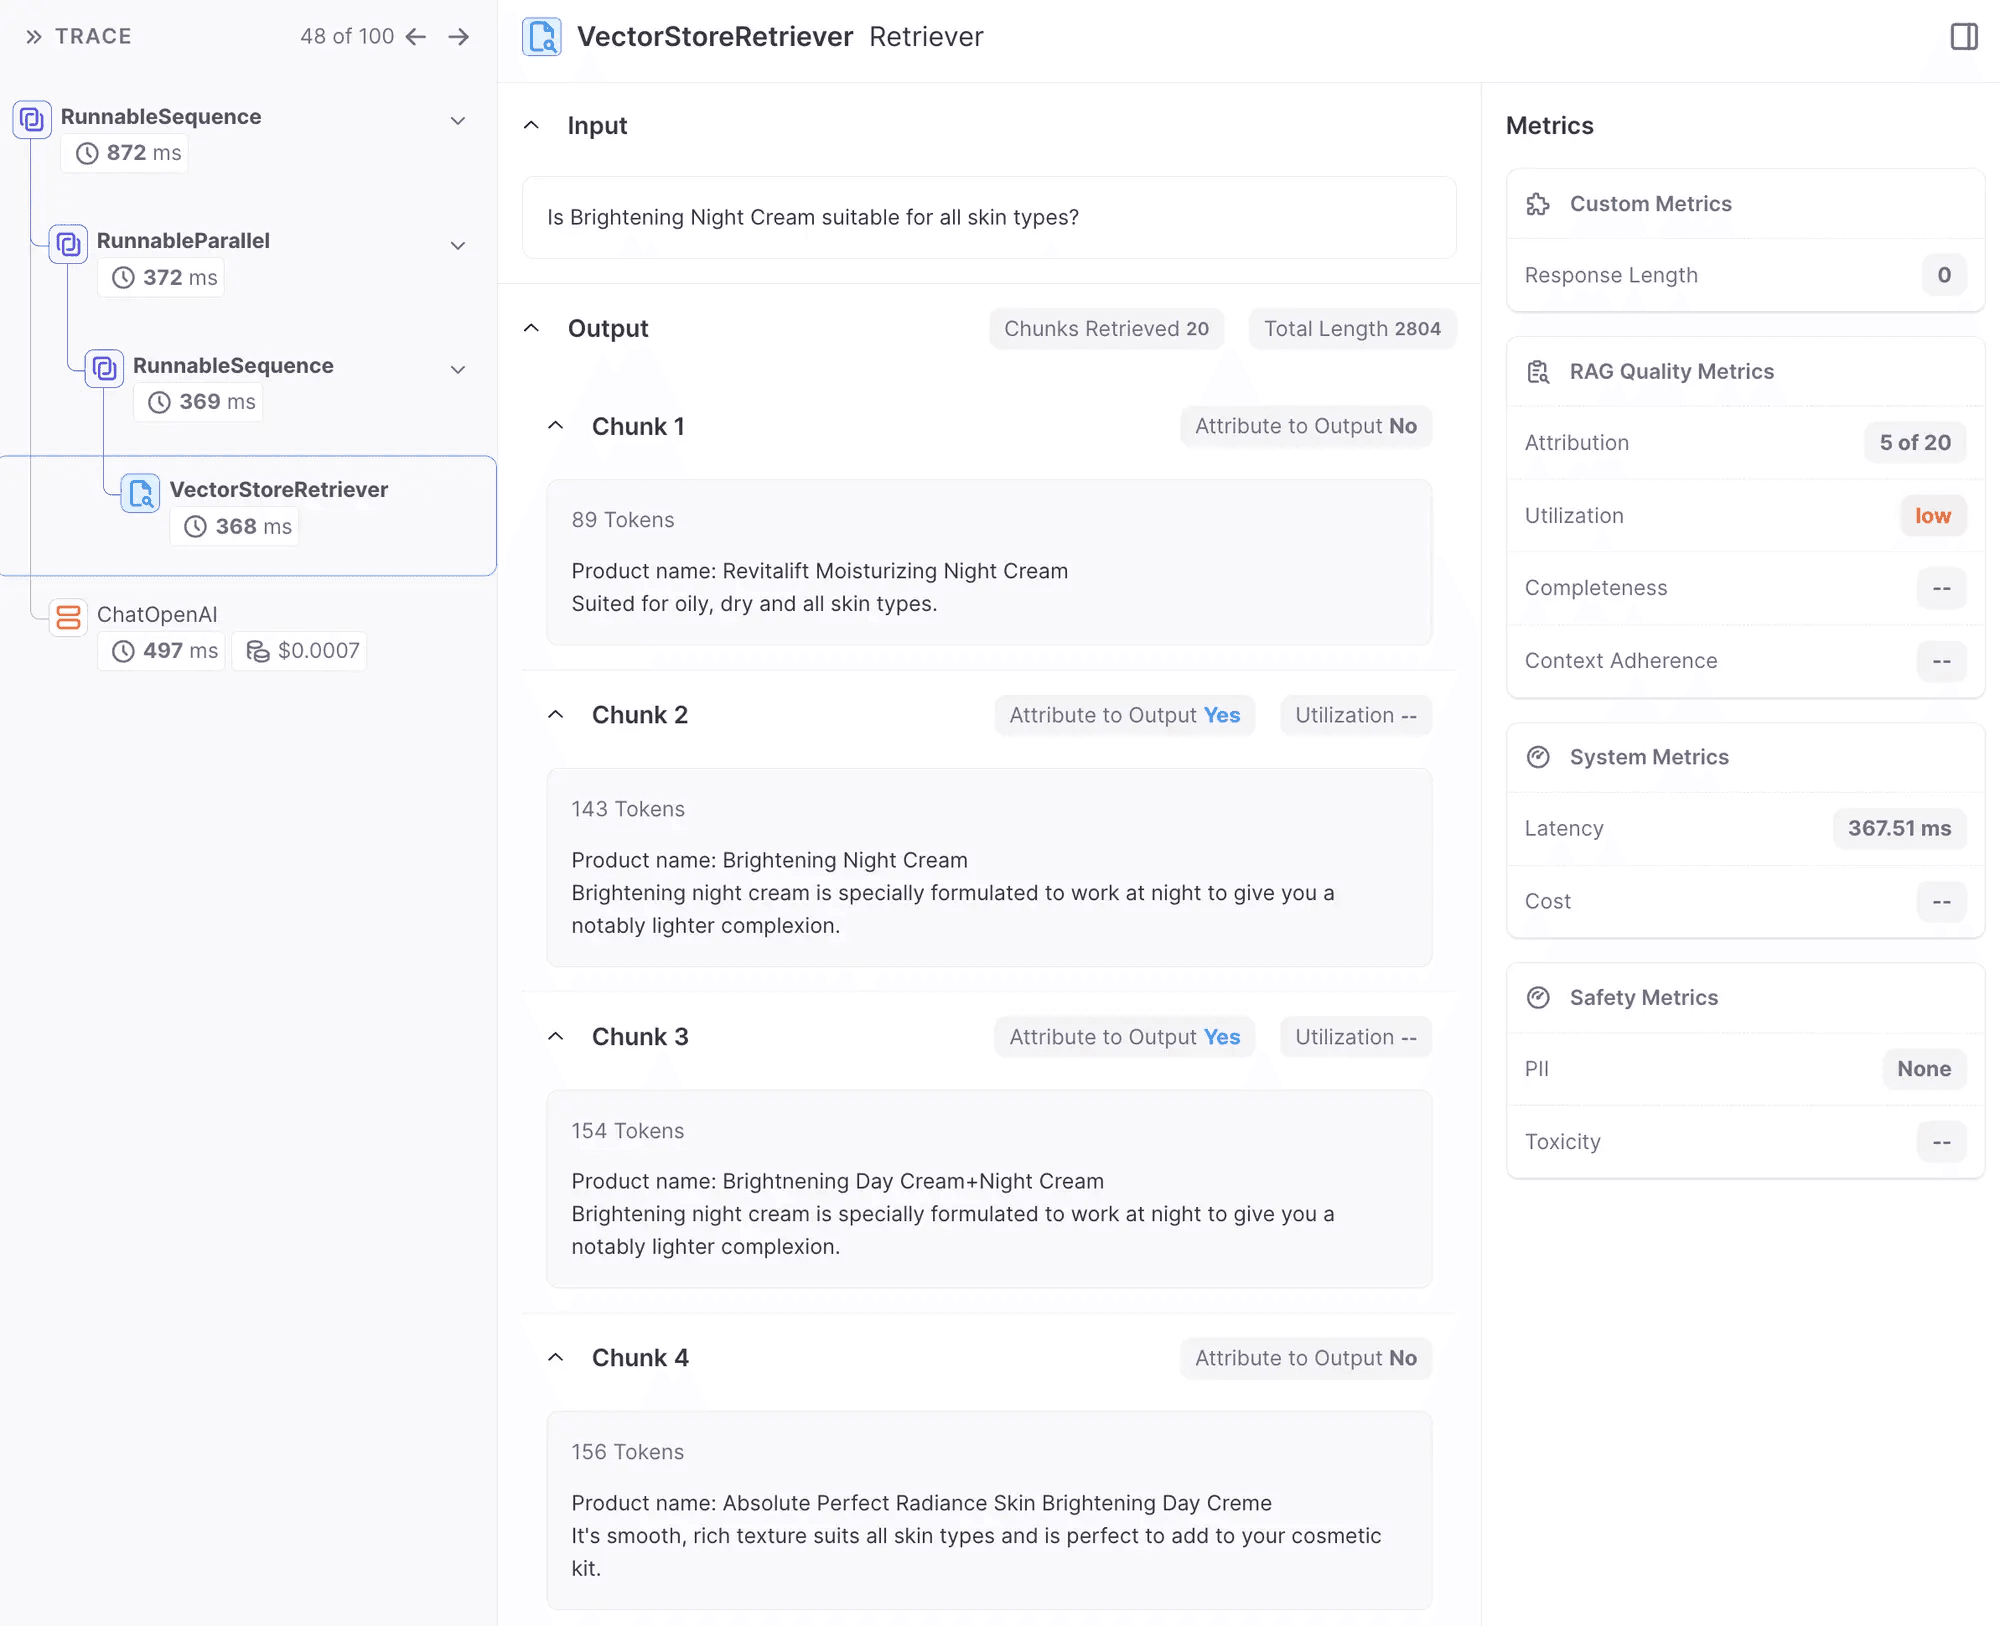Click the Attribution 5 of 20 value

pyautogui.click(x=1915, y=443)
